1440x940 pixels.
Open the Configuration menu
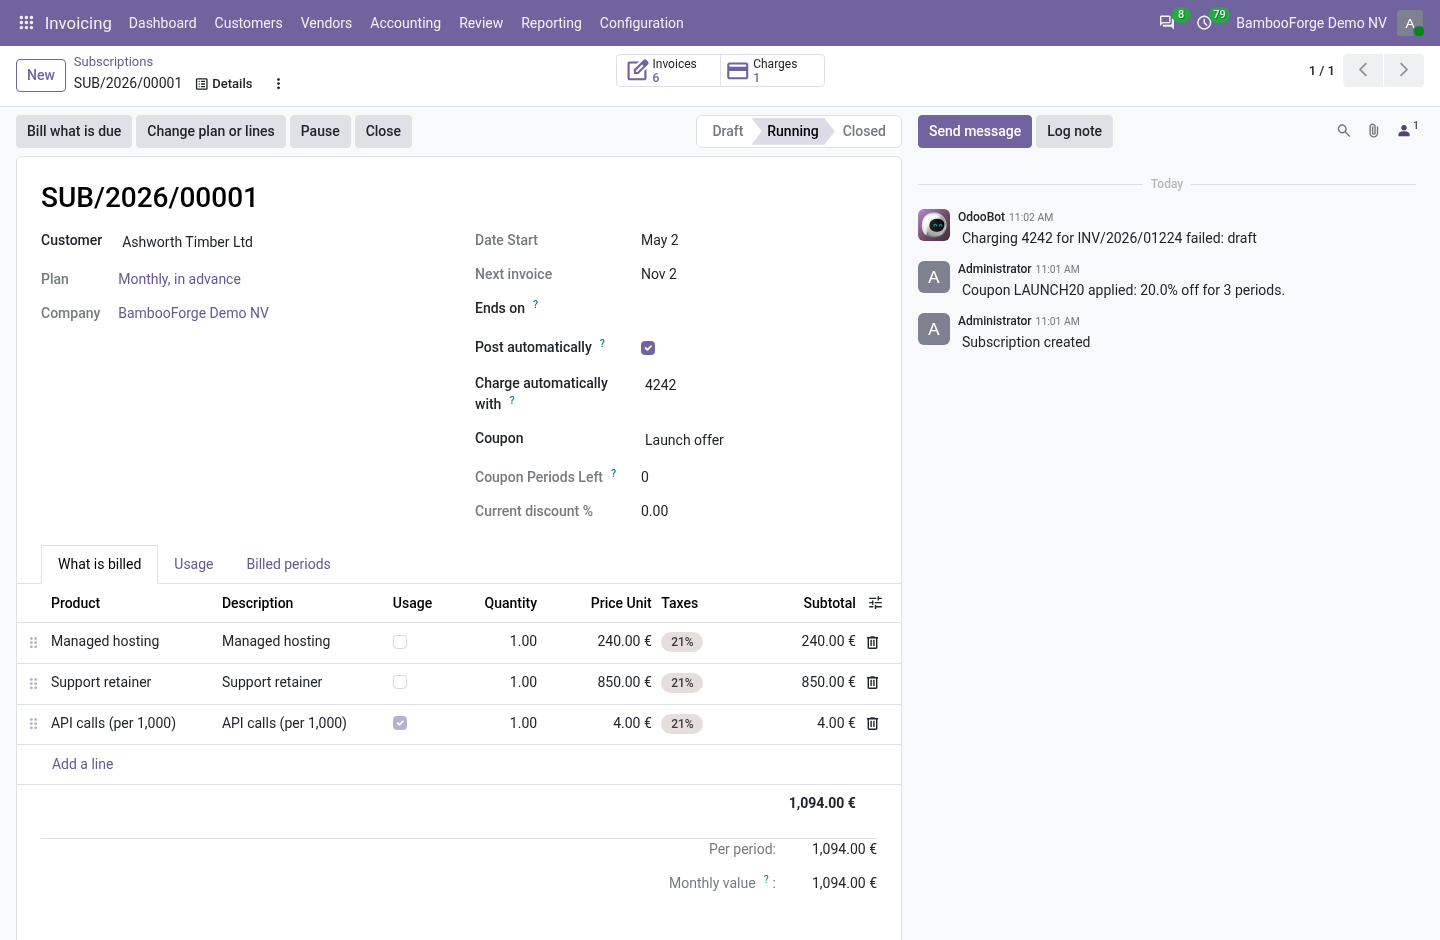coord(641,23)
